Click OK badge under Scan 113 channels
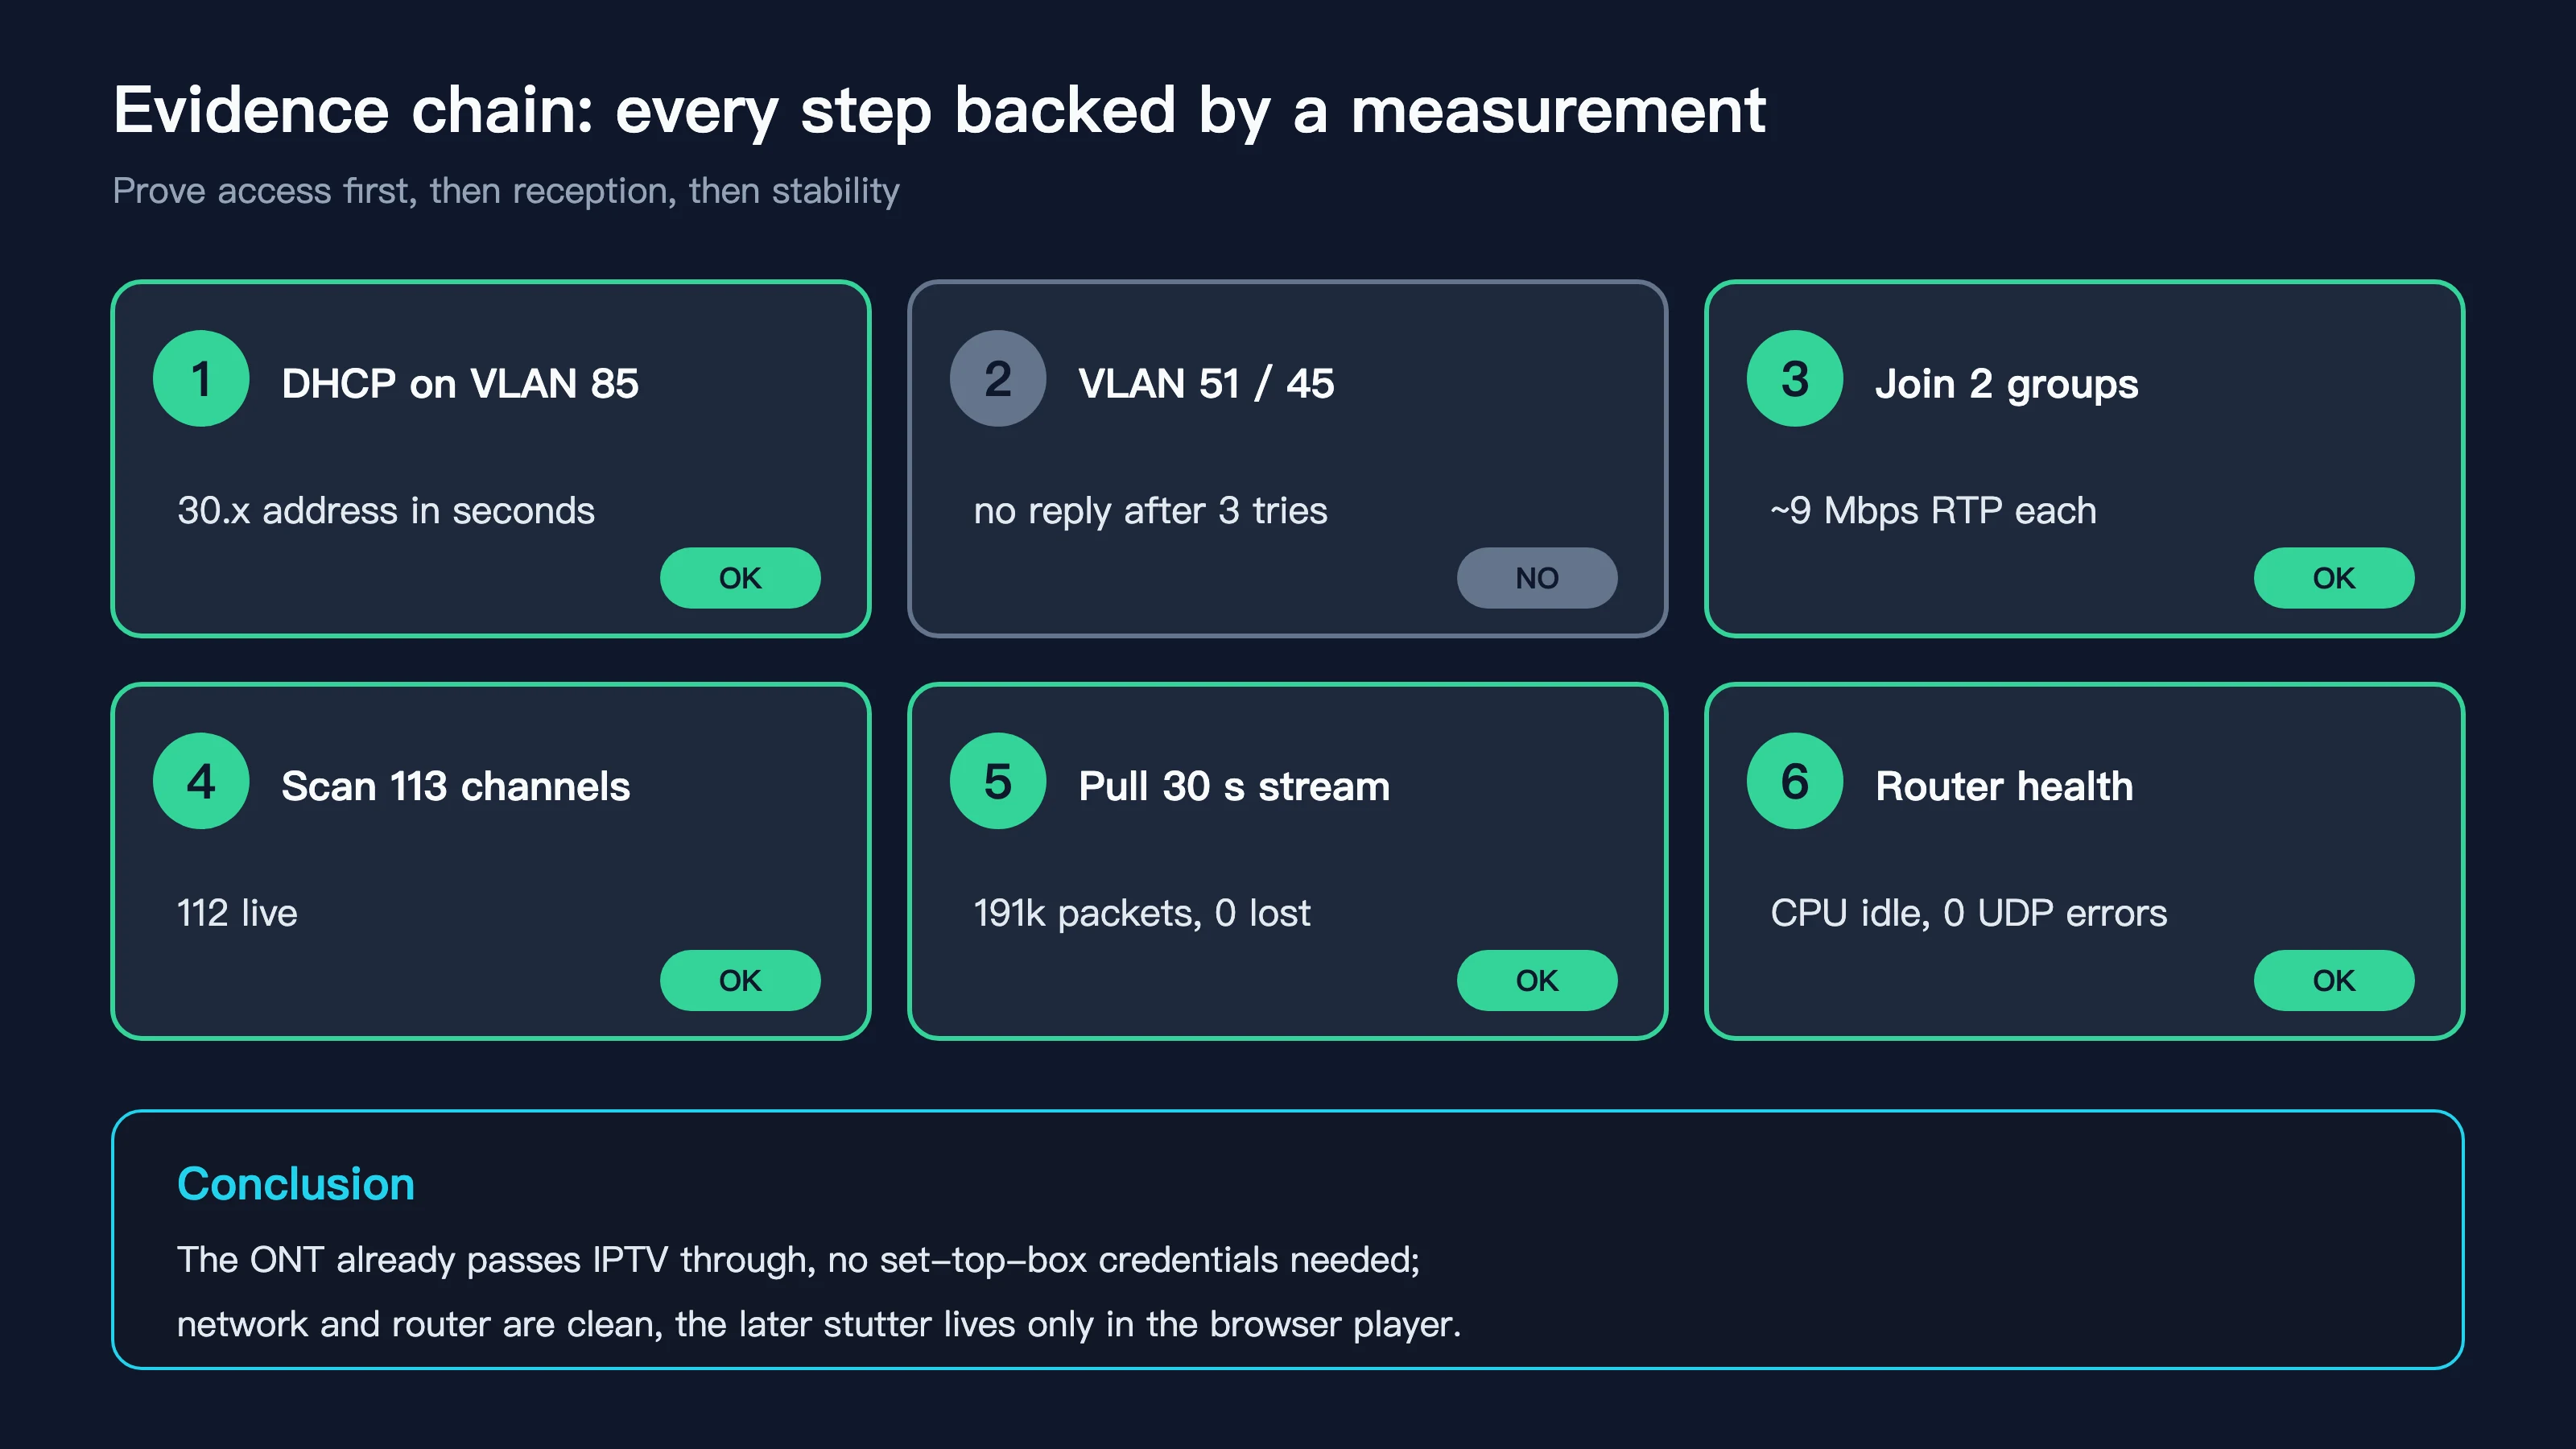Viewport: 2576px width, 1449px height. tap(740, 980)
